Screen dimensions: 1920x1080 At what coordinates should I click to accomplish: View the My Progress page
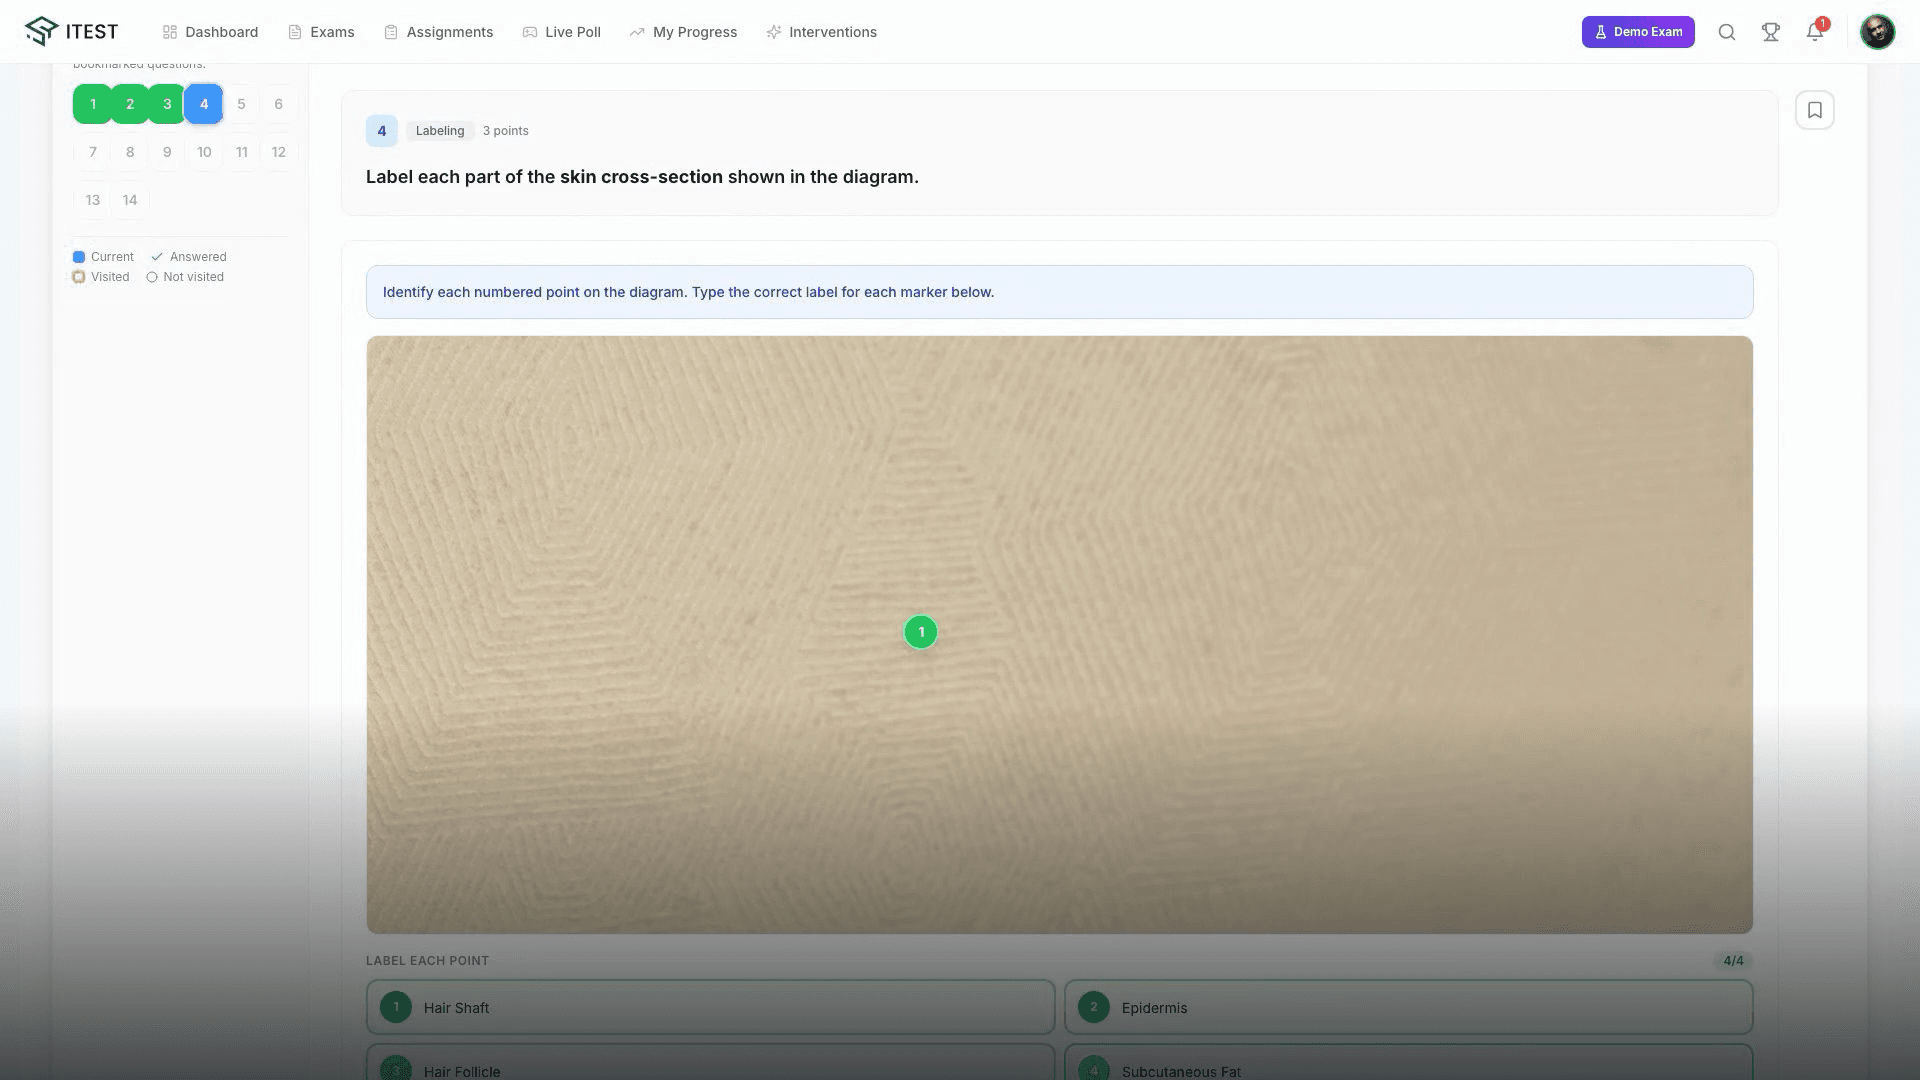683,32
